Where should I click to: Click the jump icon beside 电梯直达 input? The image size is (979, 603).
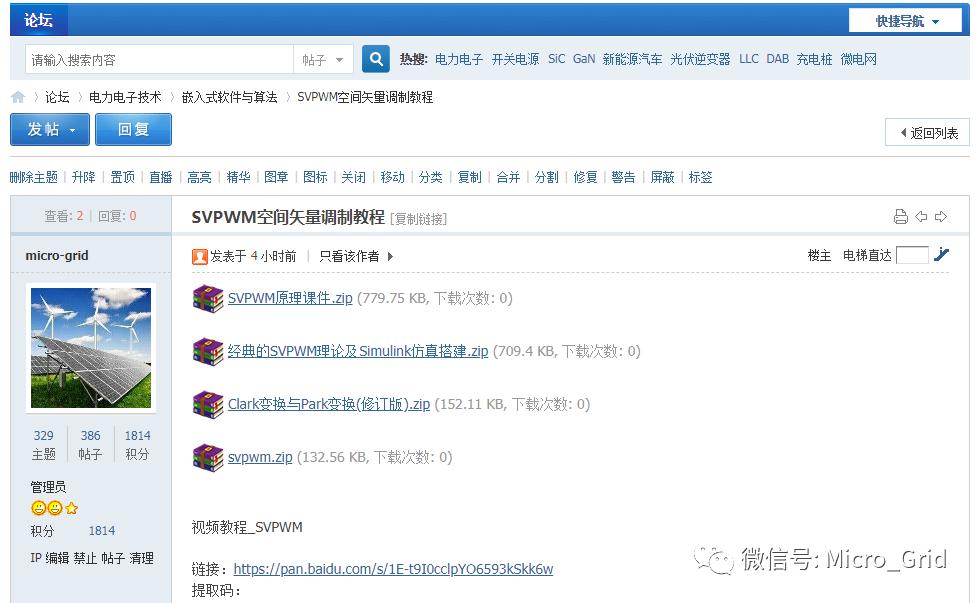coord(941,254)
